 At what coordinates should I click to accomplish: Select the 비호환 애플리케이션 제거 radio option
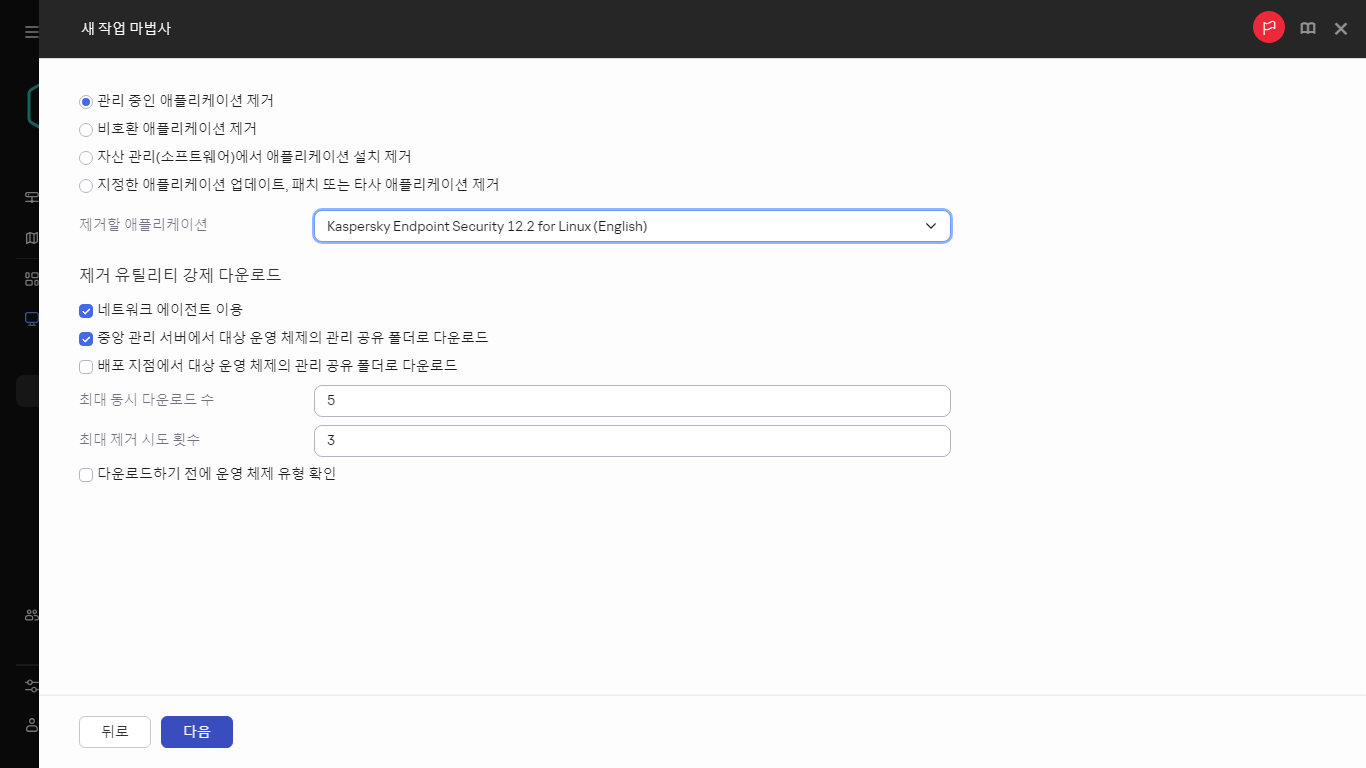[85, 129]
